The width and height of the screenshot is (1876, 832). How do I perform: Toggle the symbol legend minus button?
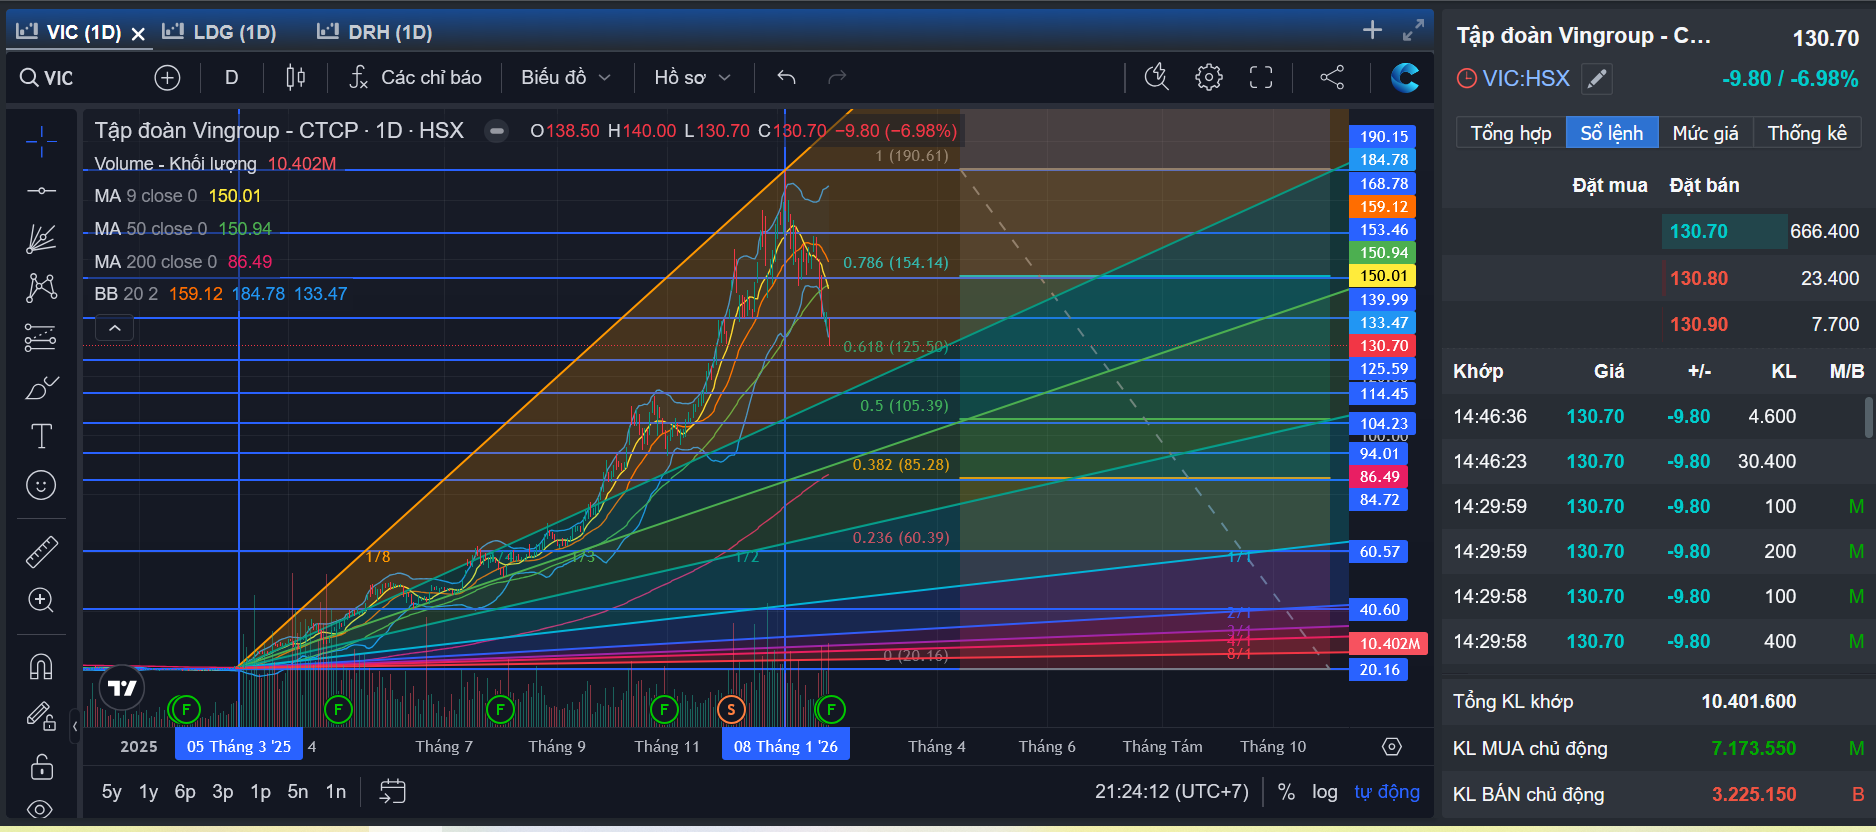(x=496, y=131)
